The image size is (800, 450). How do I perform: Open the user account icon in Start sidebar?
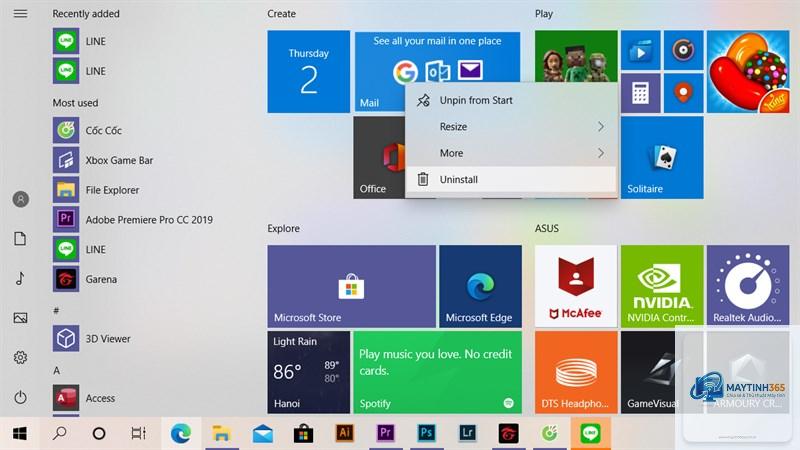20,199
